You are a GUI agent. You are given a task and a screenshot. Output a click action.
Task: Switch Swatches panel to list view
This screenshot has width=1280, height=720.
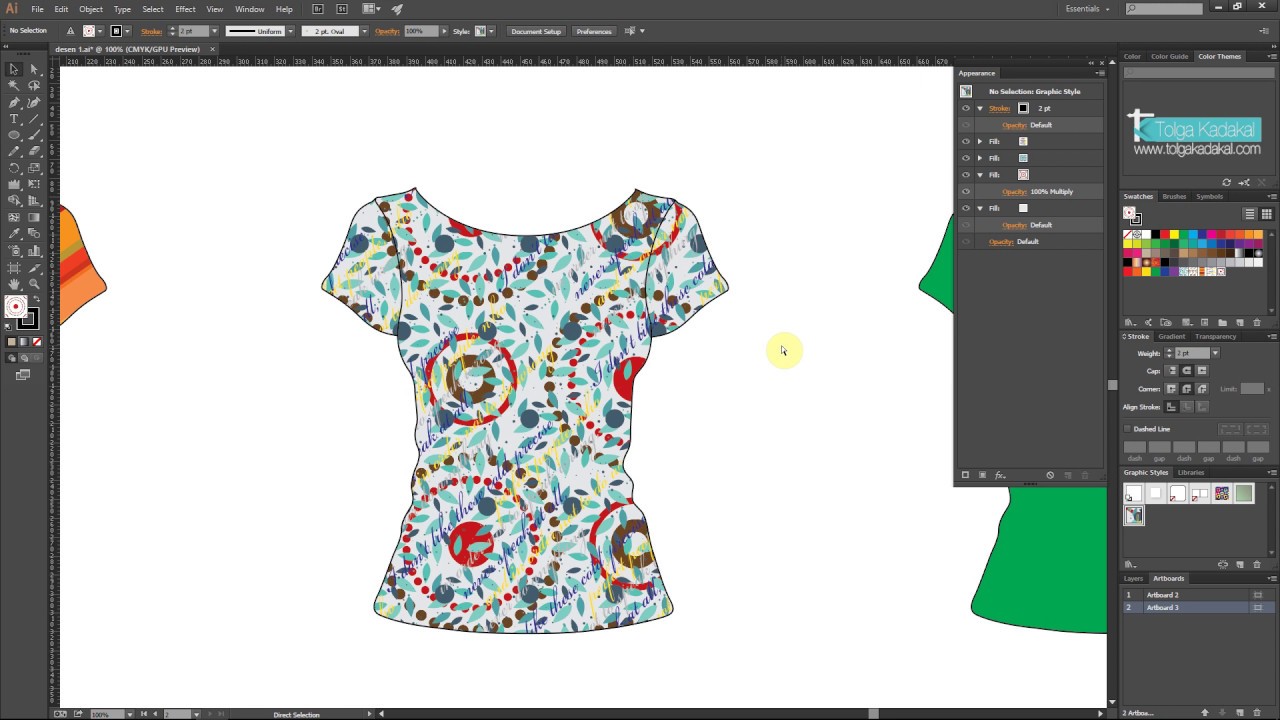1249,214
